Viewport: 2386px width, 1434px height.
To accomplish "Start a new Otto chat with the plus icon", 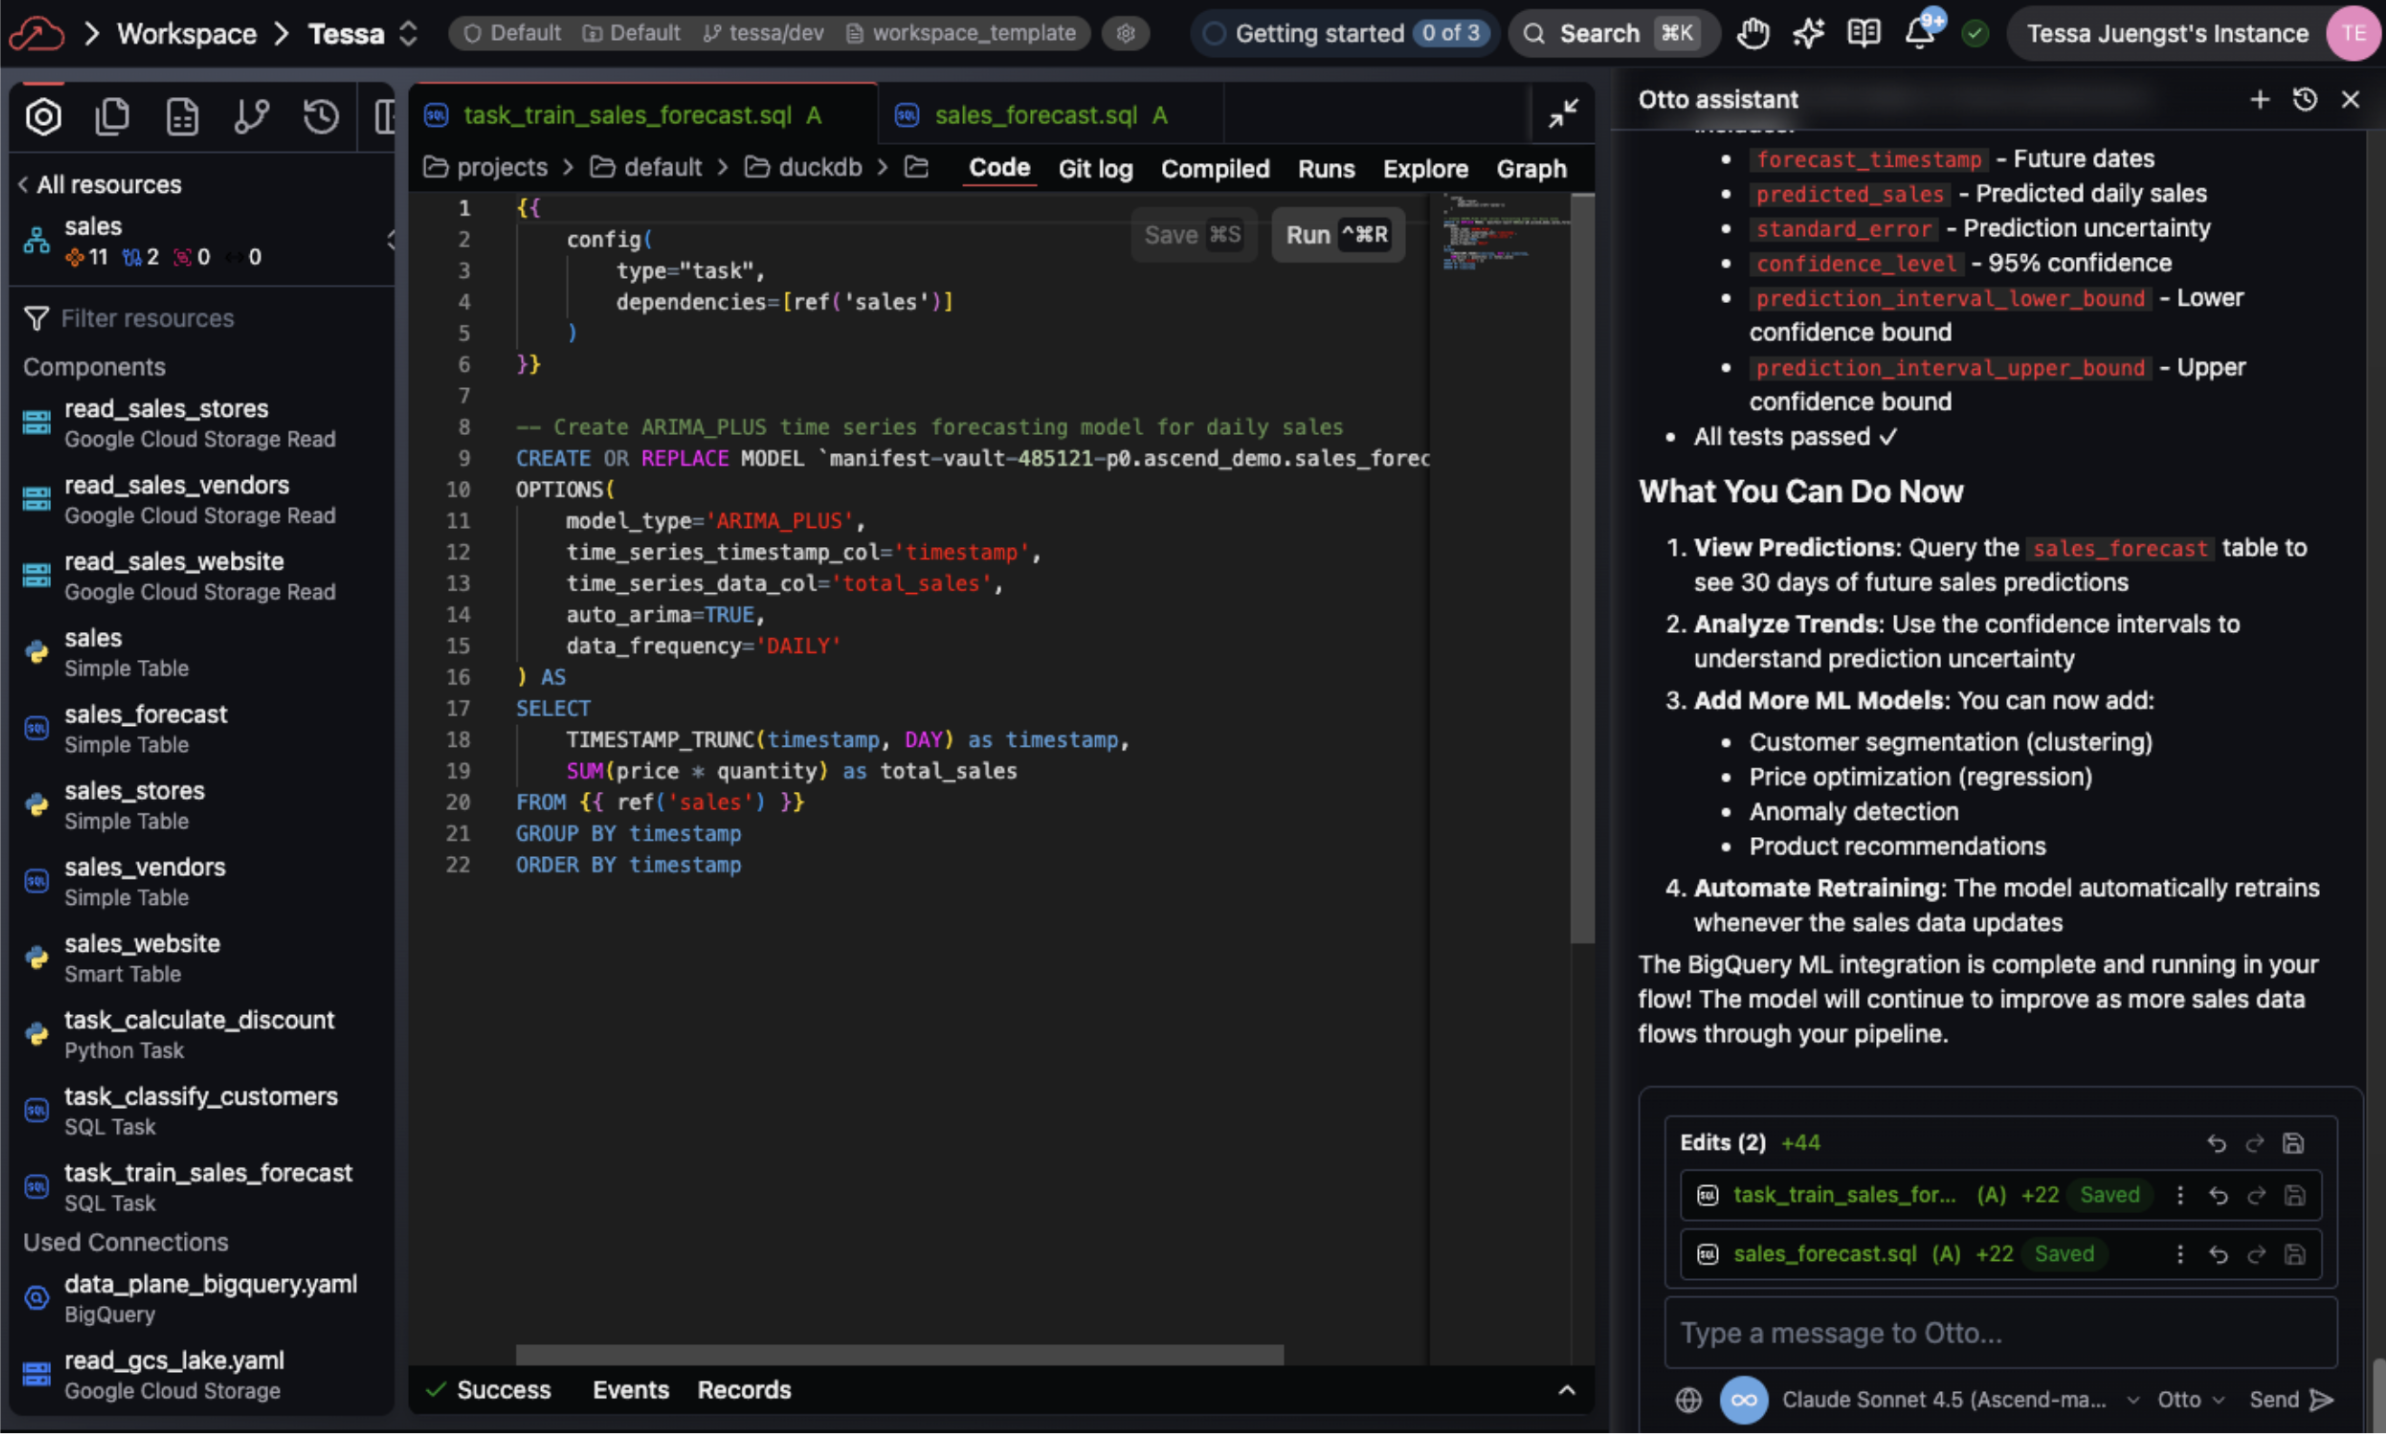I will coord(2259,99).
